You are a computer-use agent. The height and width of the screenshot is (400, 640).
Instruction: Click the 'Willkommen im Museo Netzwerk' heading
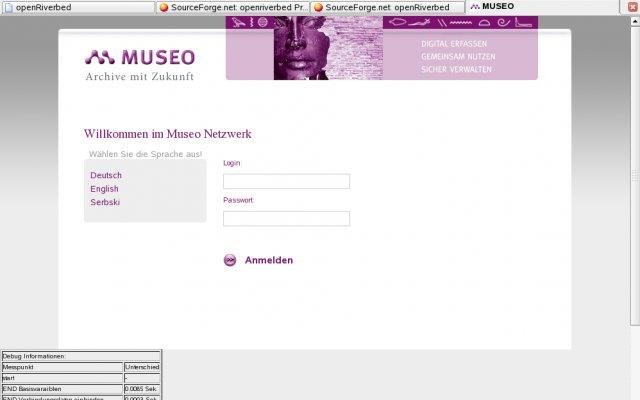click(x=167, y=133)
